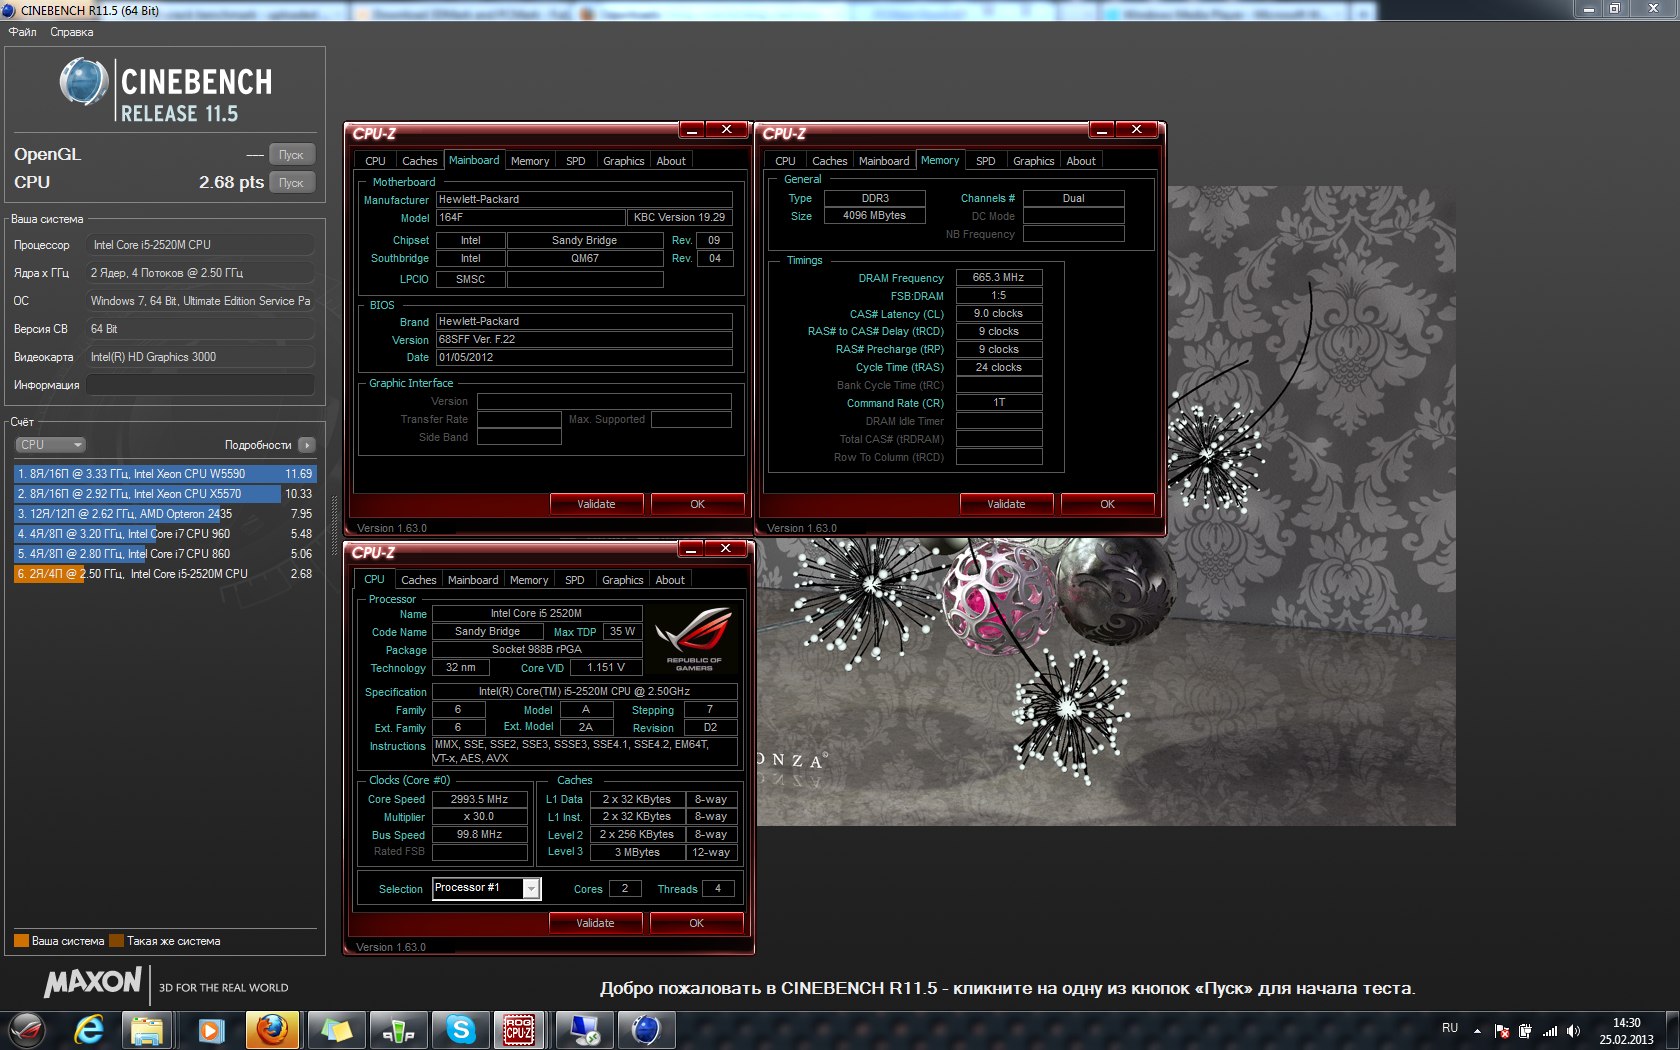
Task: Open Caches tab in bottom CPU-Z window
Action: coord(419,580)
